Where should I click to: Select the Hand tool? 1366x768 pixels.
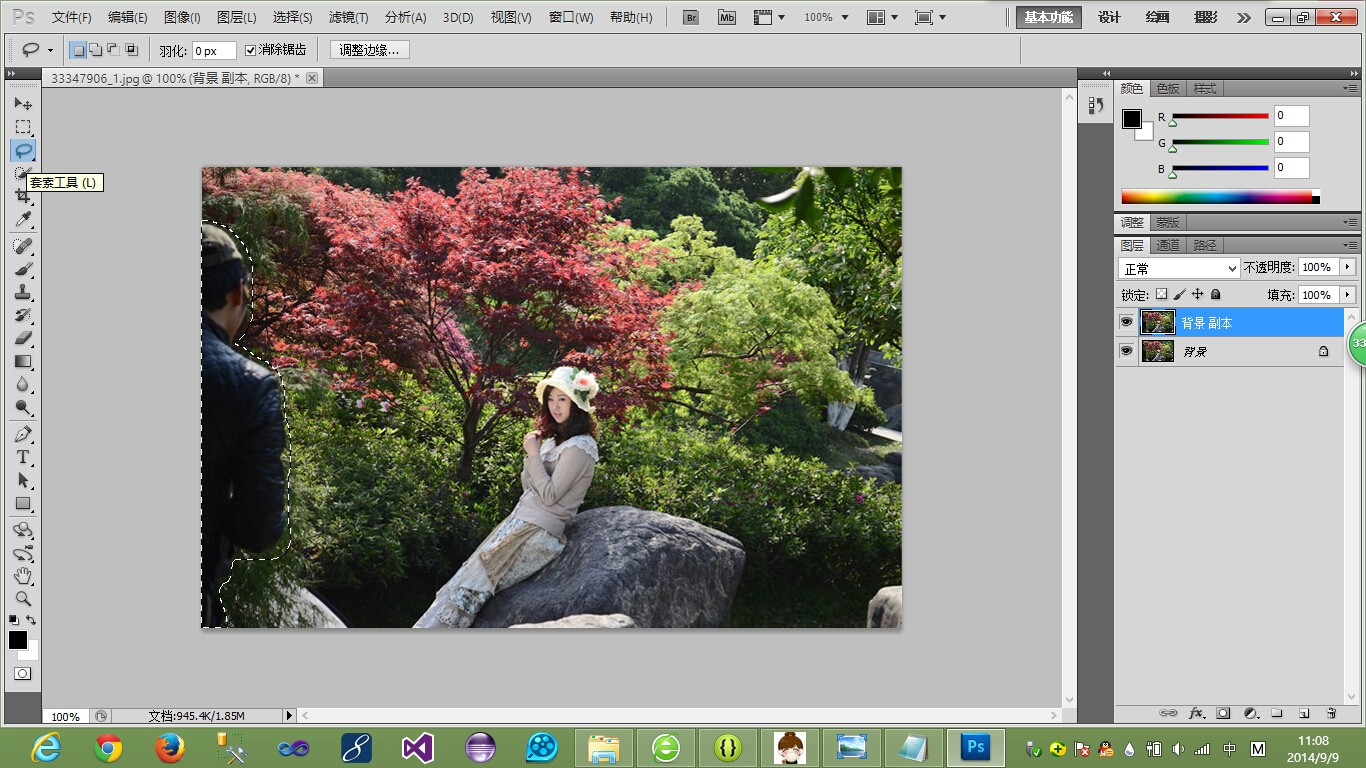point(23,576)
